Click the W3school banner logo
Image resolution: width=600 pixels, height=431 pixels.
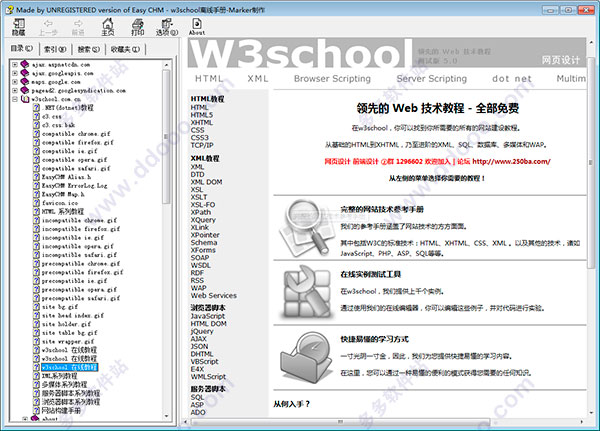pyautogui.click(x=300, y=54)
